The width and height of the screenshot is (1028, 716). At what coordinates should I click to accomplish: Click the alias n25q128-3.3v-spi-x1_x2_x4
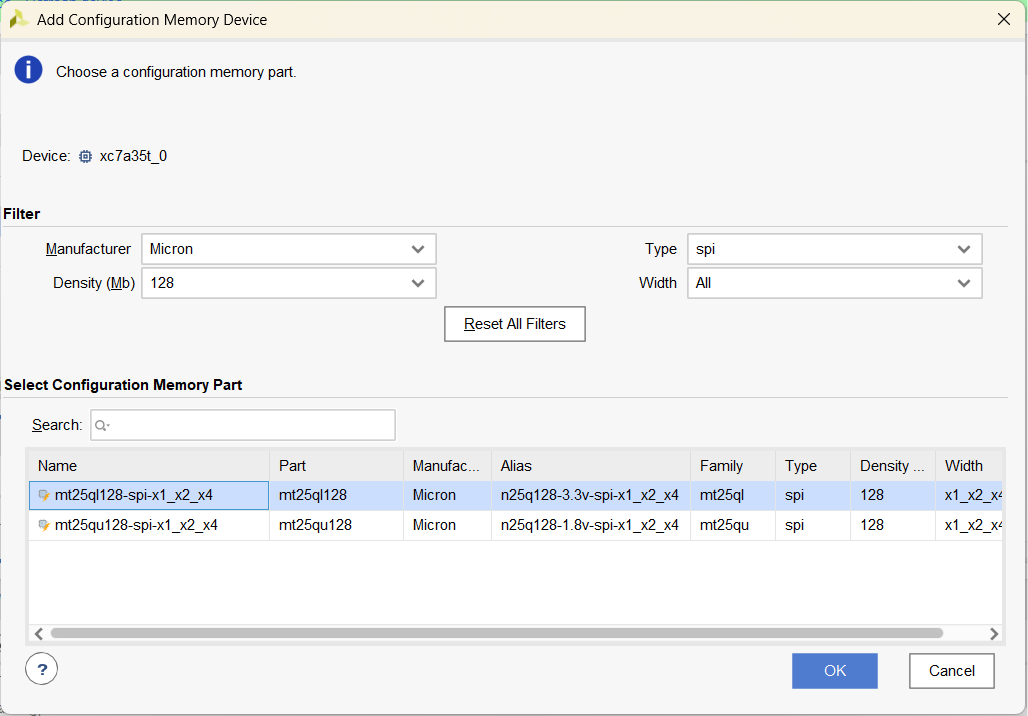point(589,495)
